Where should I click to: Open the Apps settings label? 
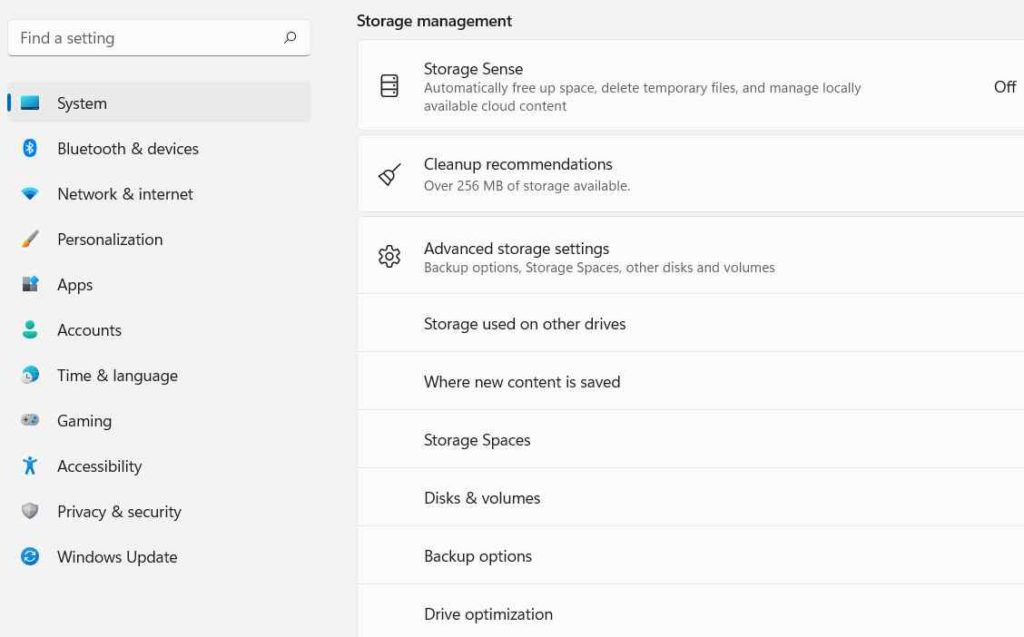[x=75, y=286]
